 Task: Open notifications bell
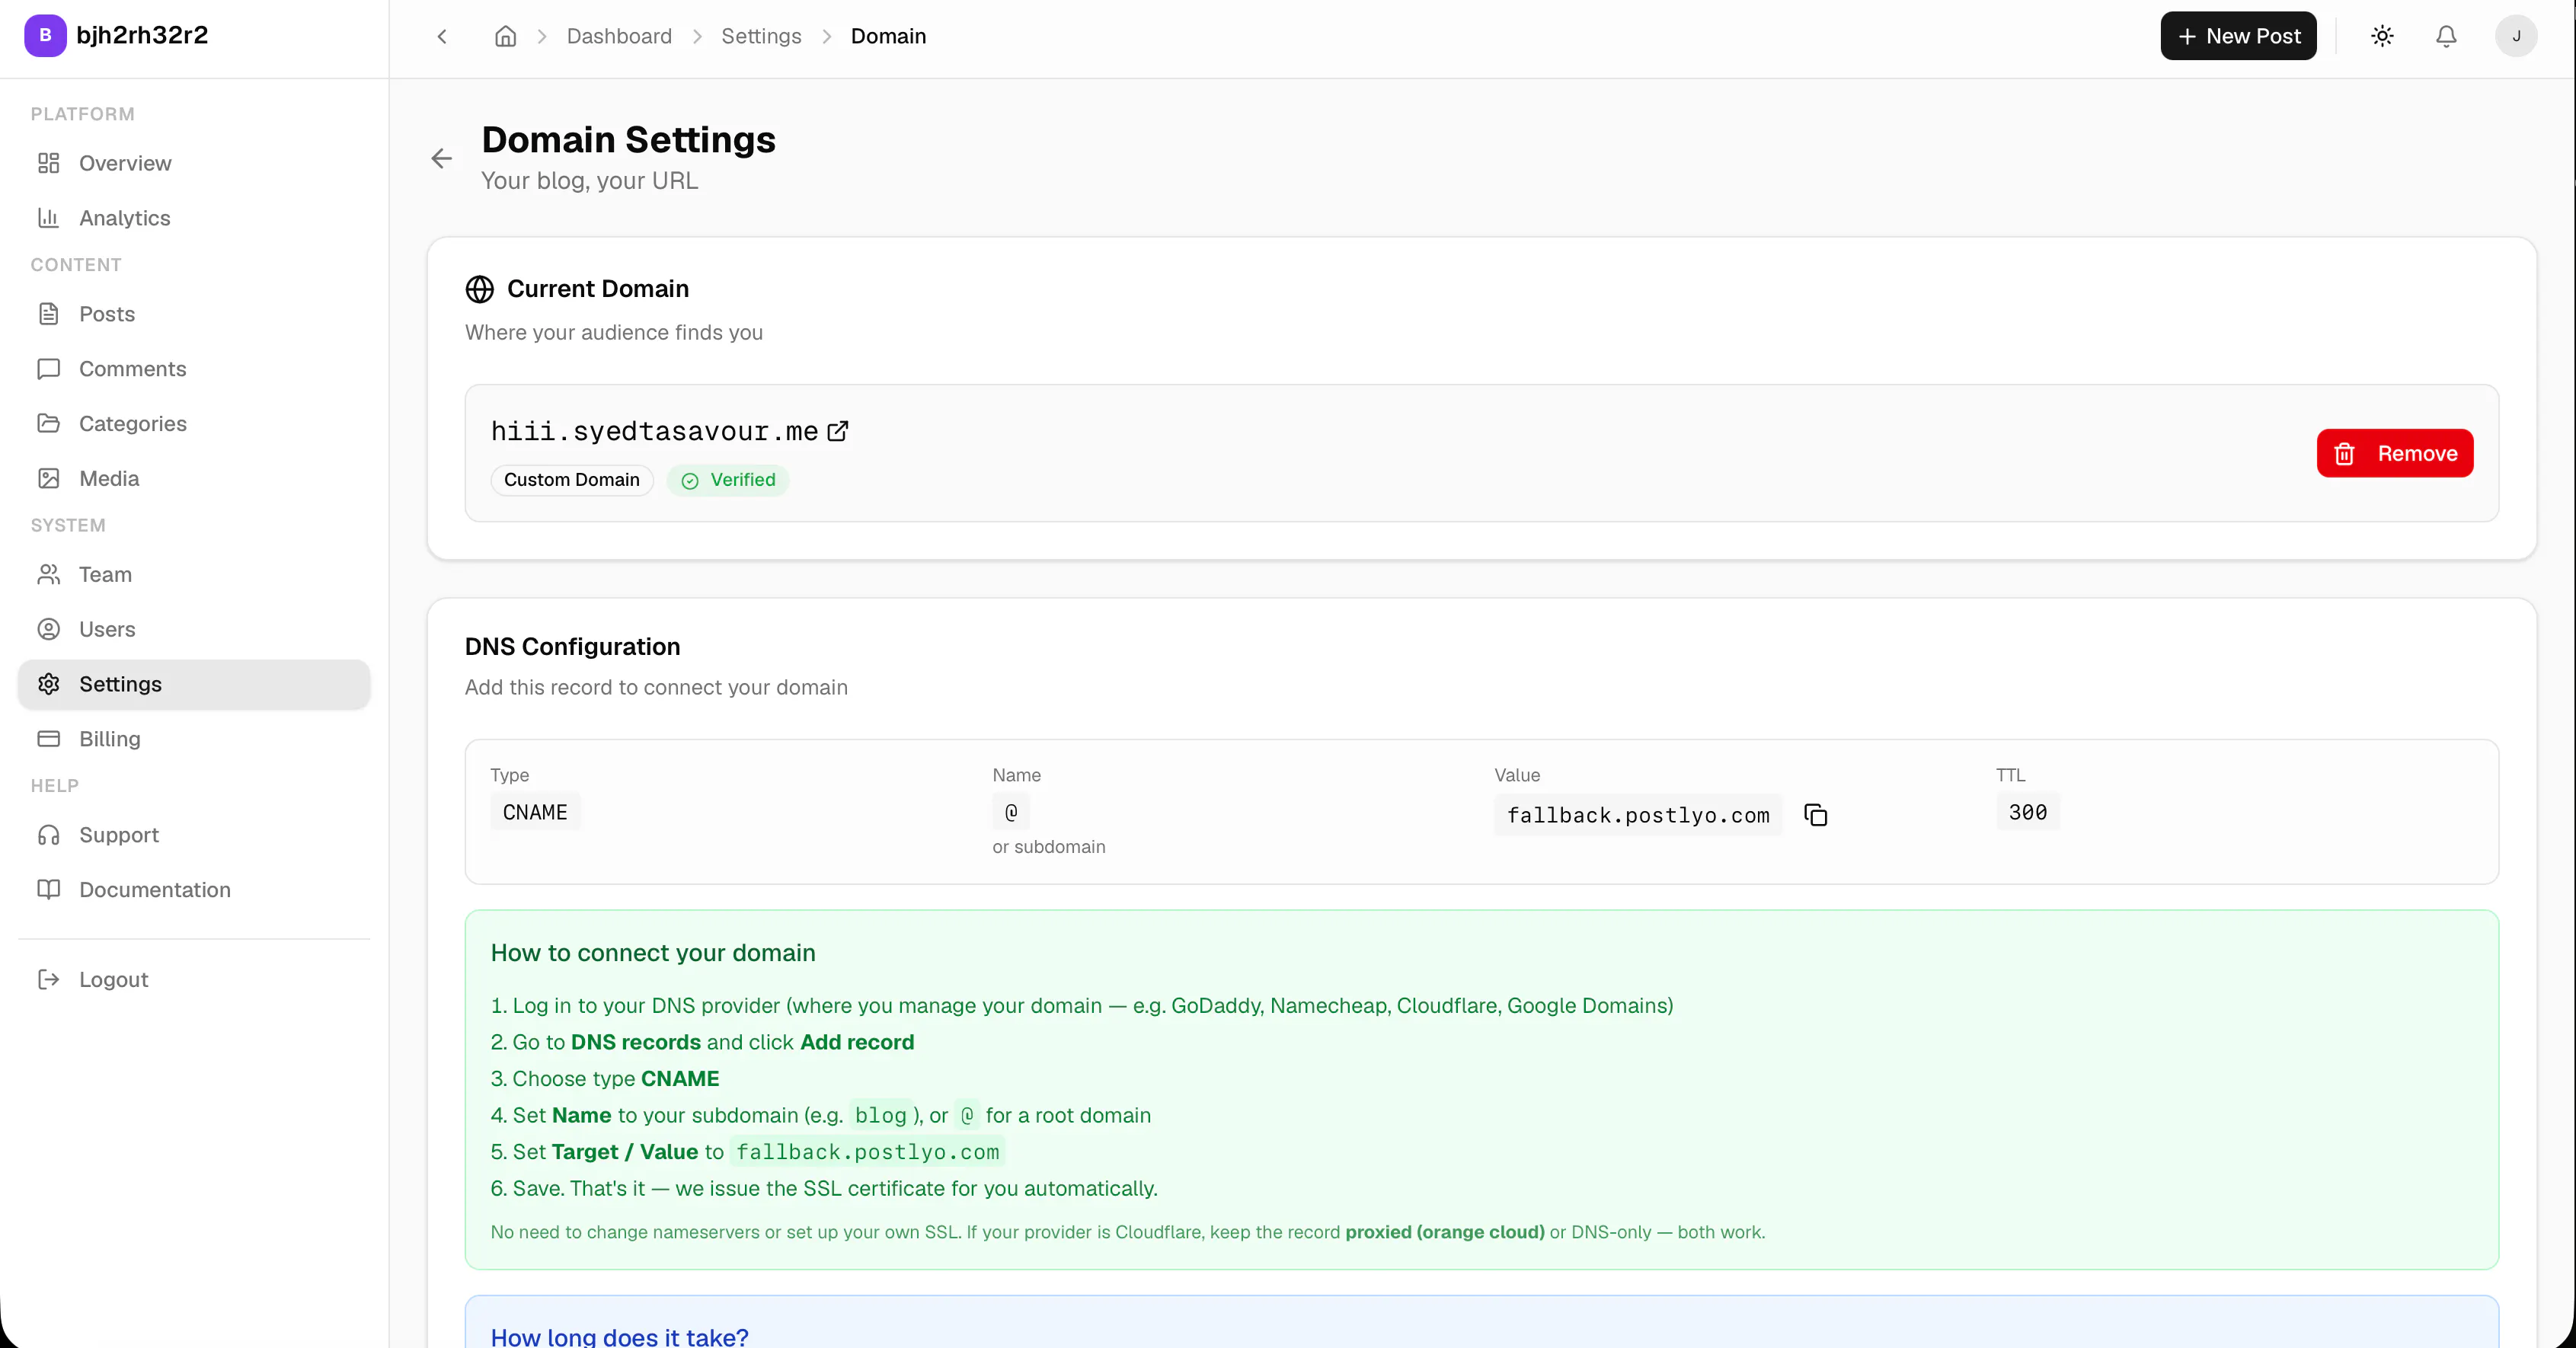pos(2446,36)
